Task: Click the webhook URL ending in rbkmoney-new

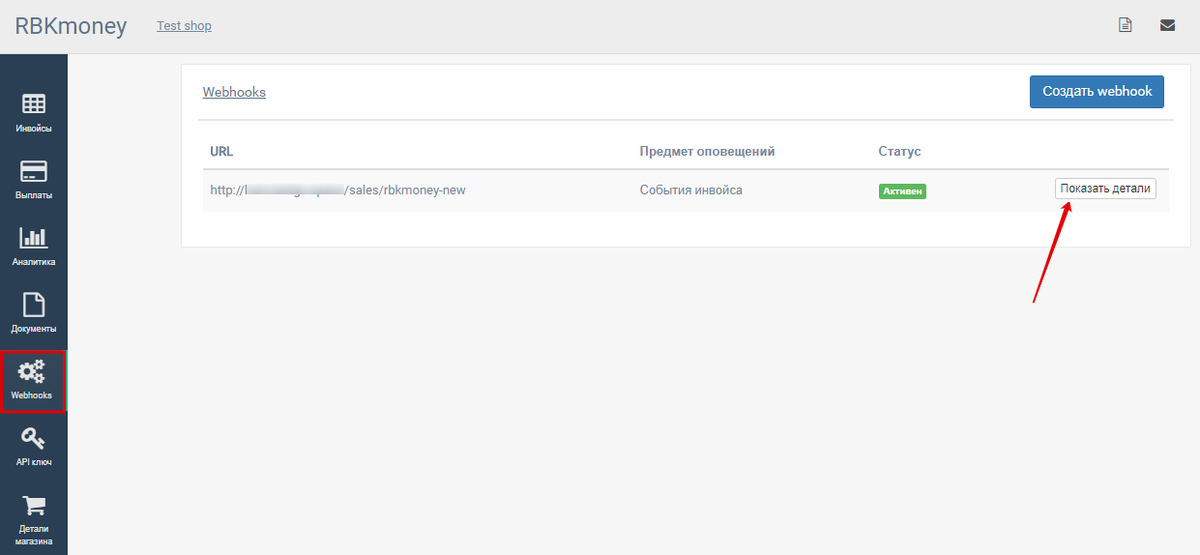Action: coord(338,190)
